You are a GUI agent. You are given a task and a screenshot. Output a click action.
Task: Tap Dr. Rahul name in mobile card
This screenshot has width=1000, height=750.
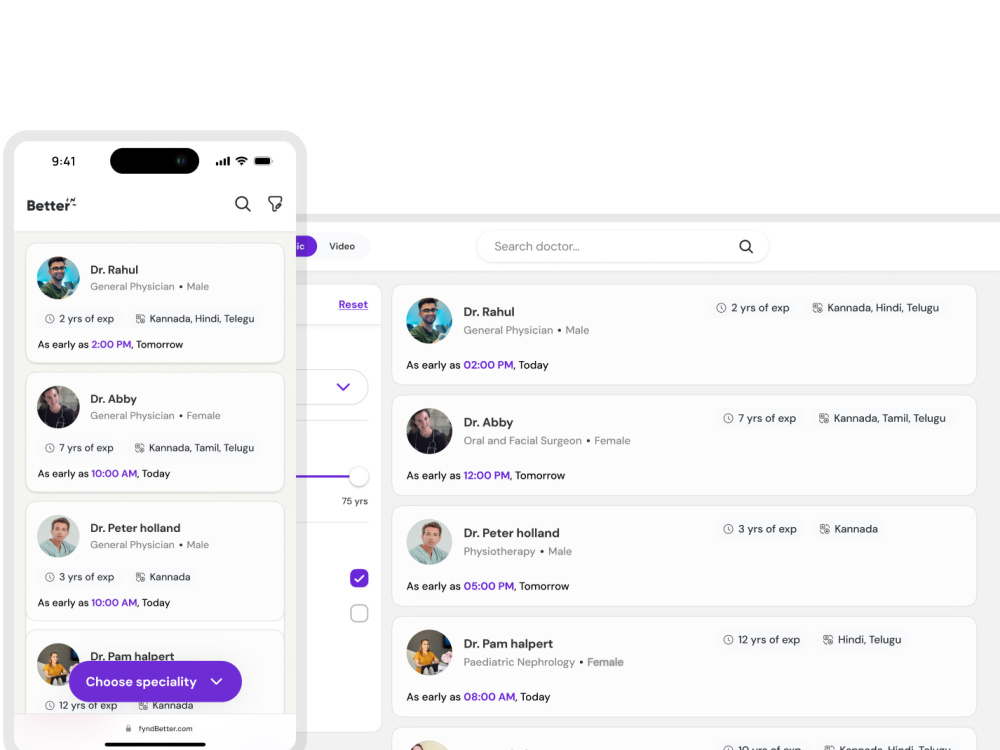(114, 270)
